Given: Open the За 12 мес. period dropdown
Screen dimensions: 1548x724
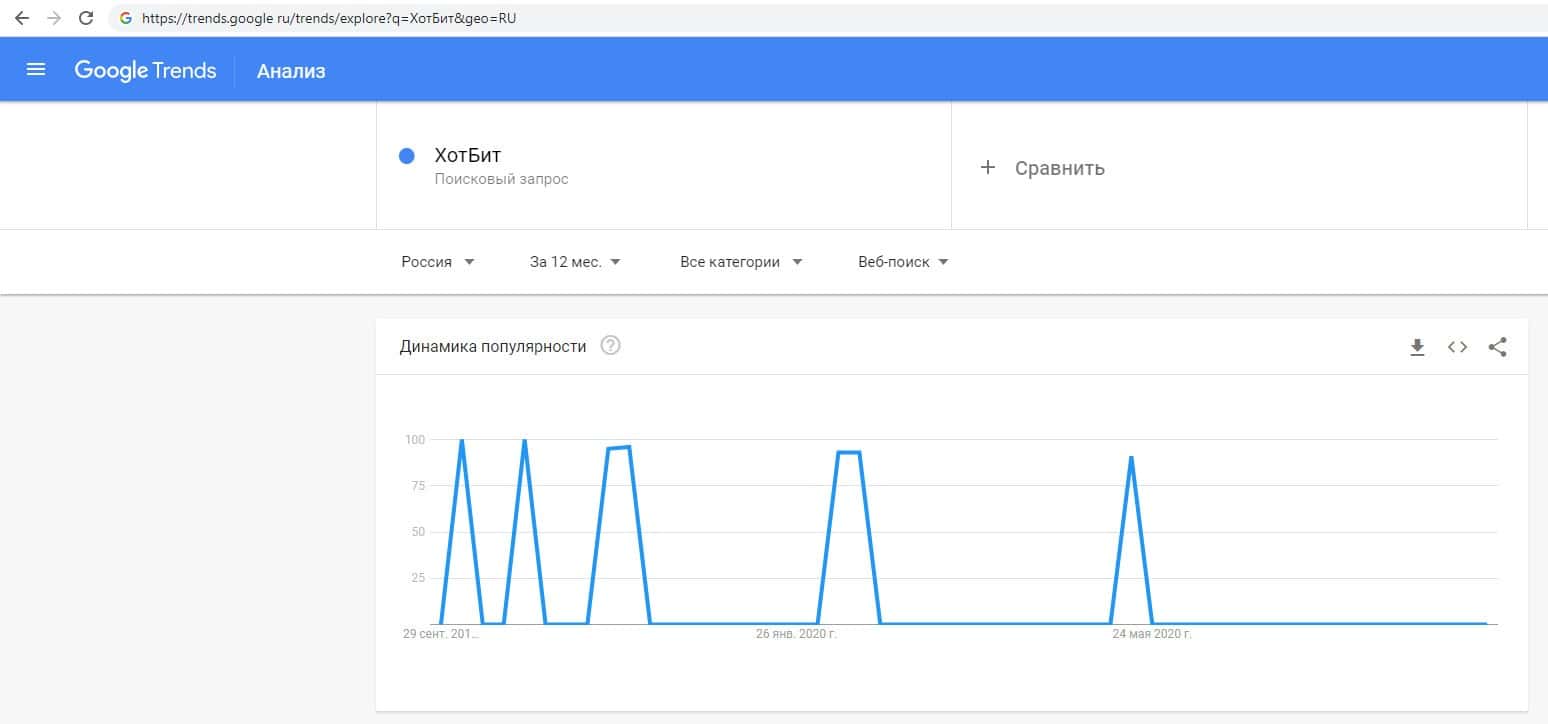Looking at the screenshot, I should tap(575, 262).
